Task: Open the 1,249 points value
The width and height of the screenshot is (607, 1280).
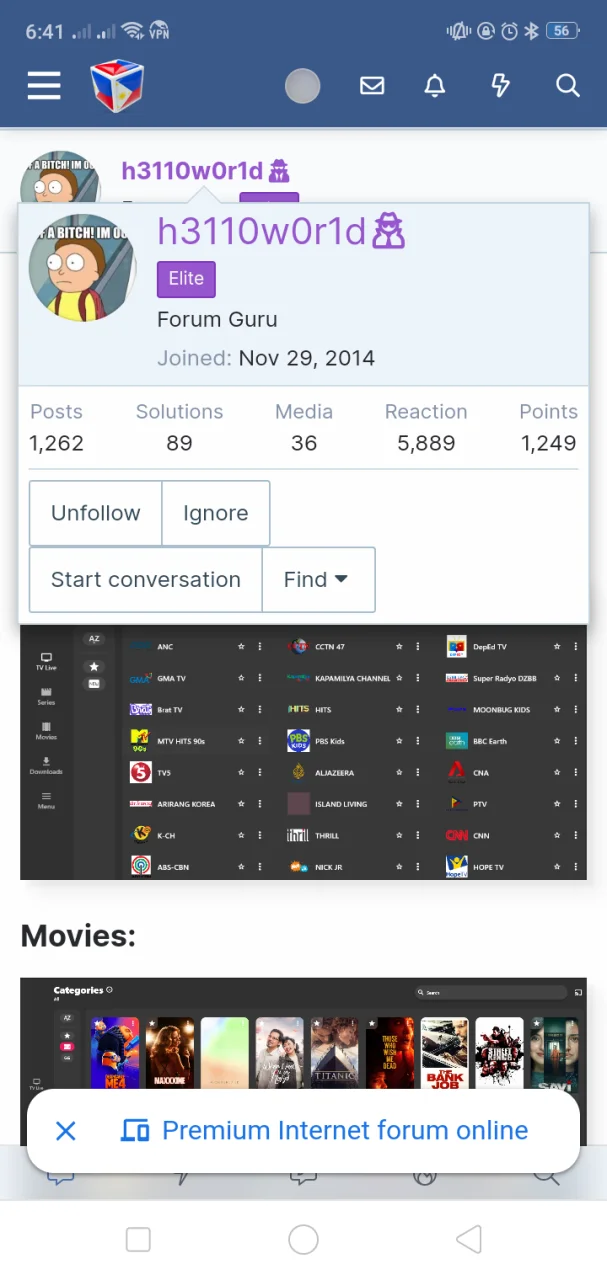Action: coord(549,443)
